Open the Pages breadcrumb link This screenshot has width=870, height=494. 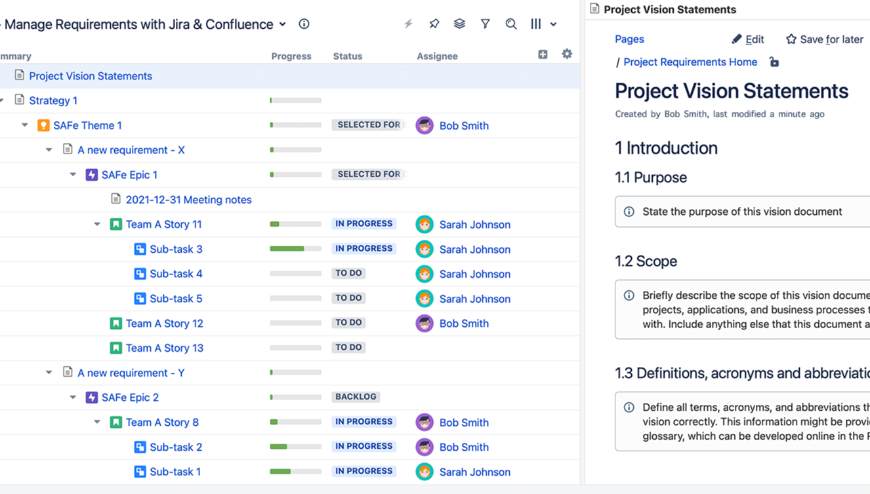(x=629, y=39)
